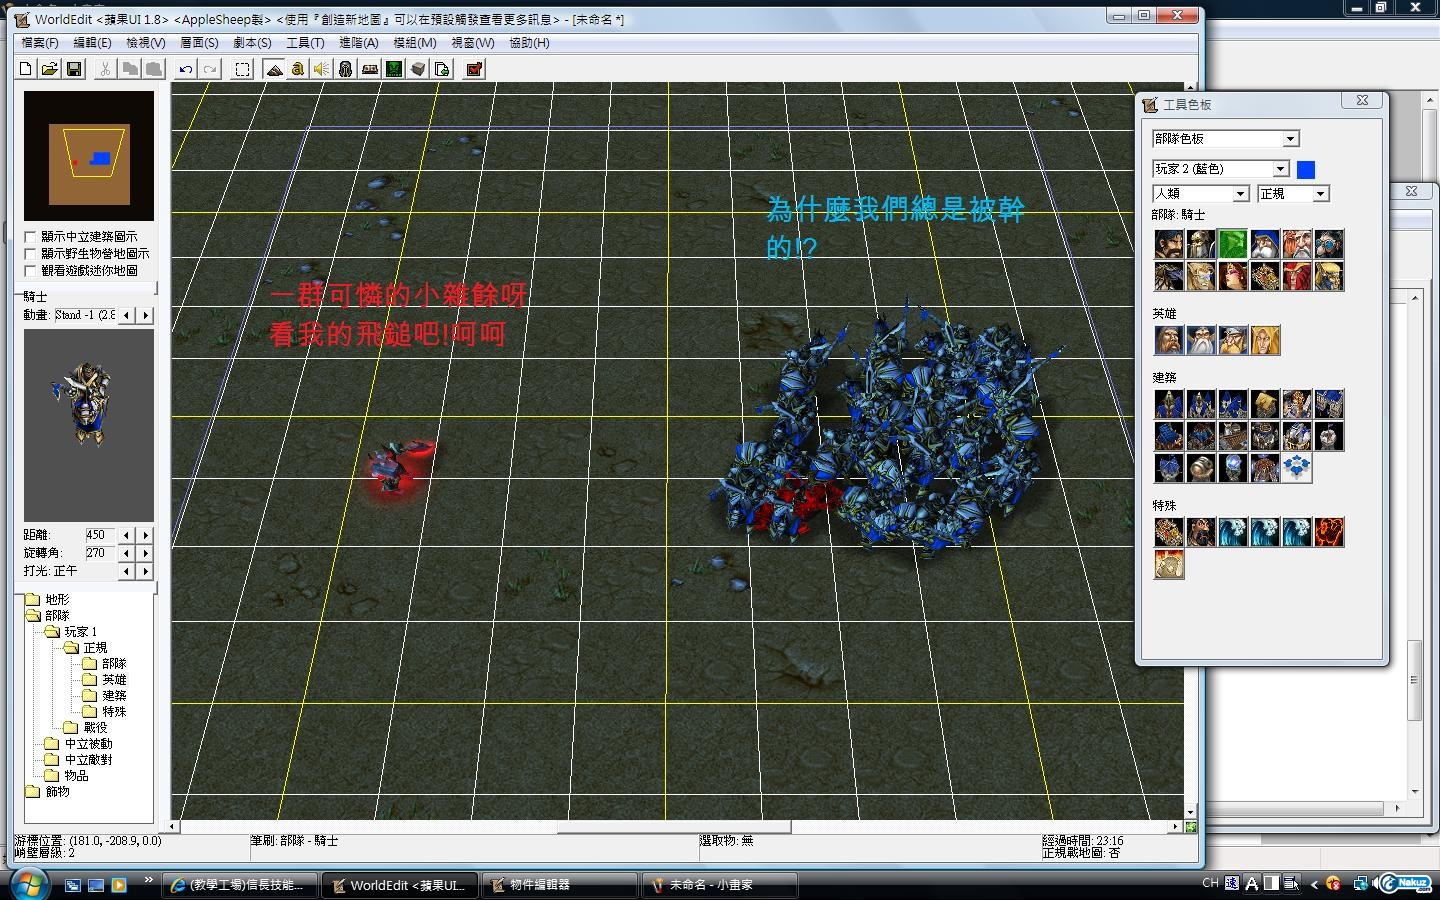Enable 顯示中立建築圖示 checkbox
This screenshot has width=1440, height=900.
click(x=30, y=237)
